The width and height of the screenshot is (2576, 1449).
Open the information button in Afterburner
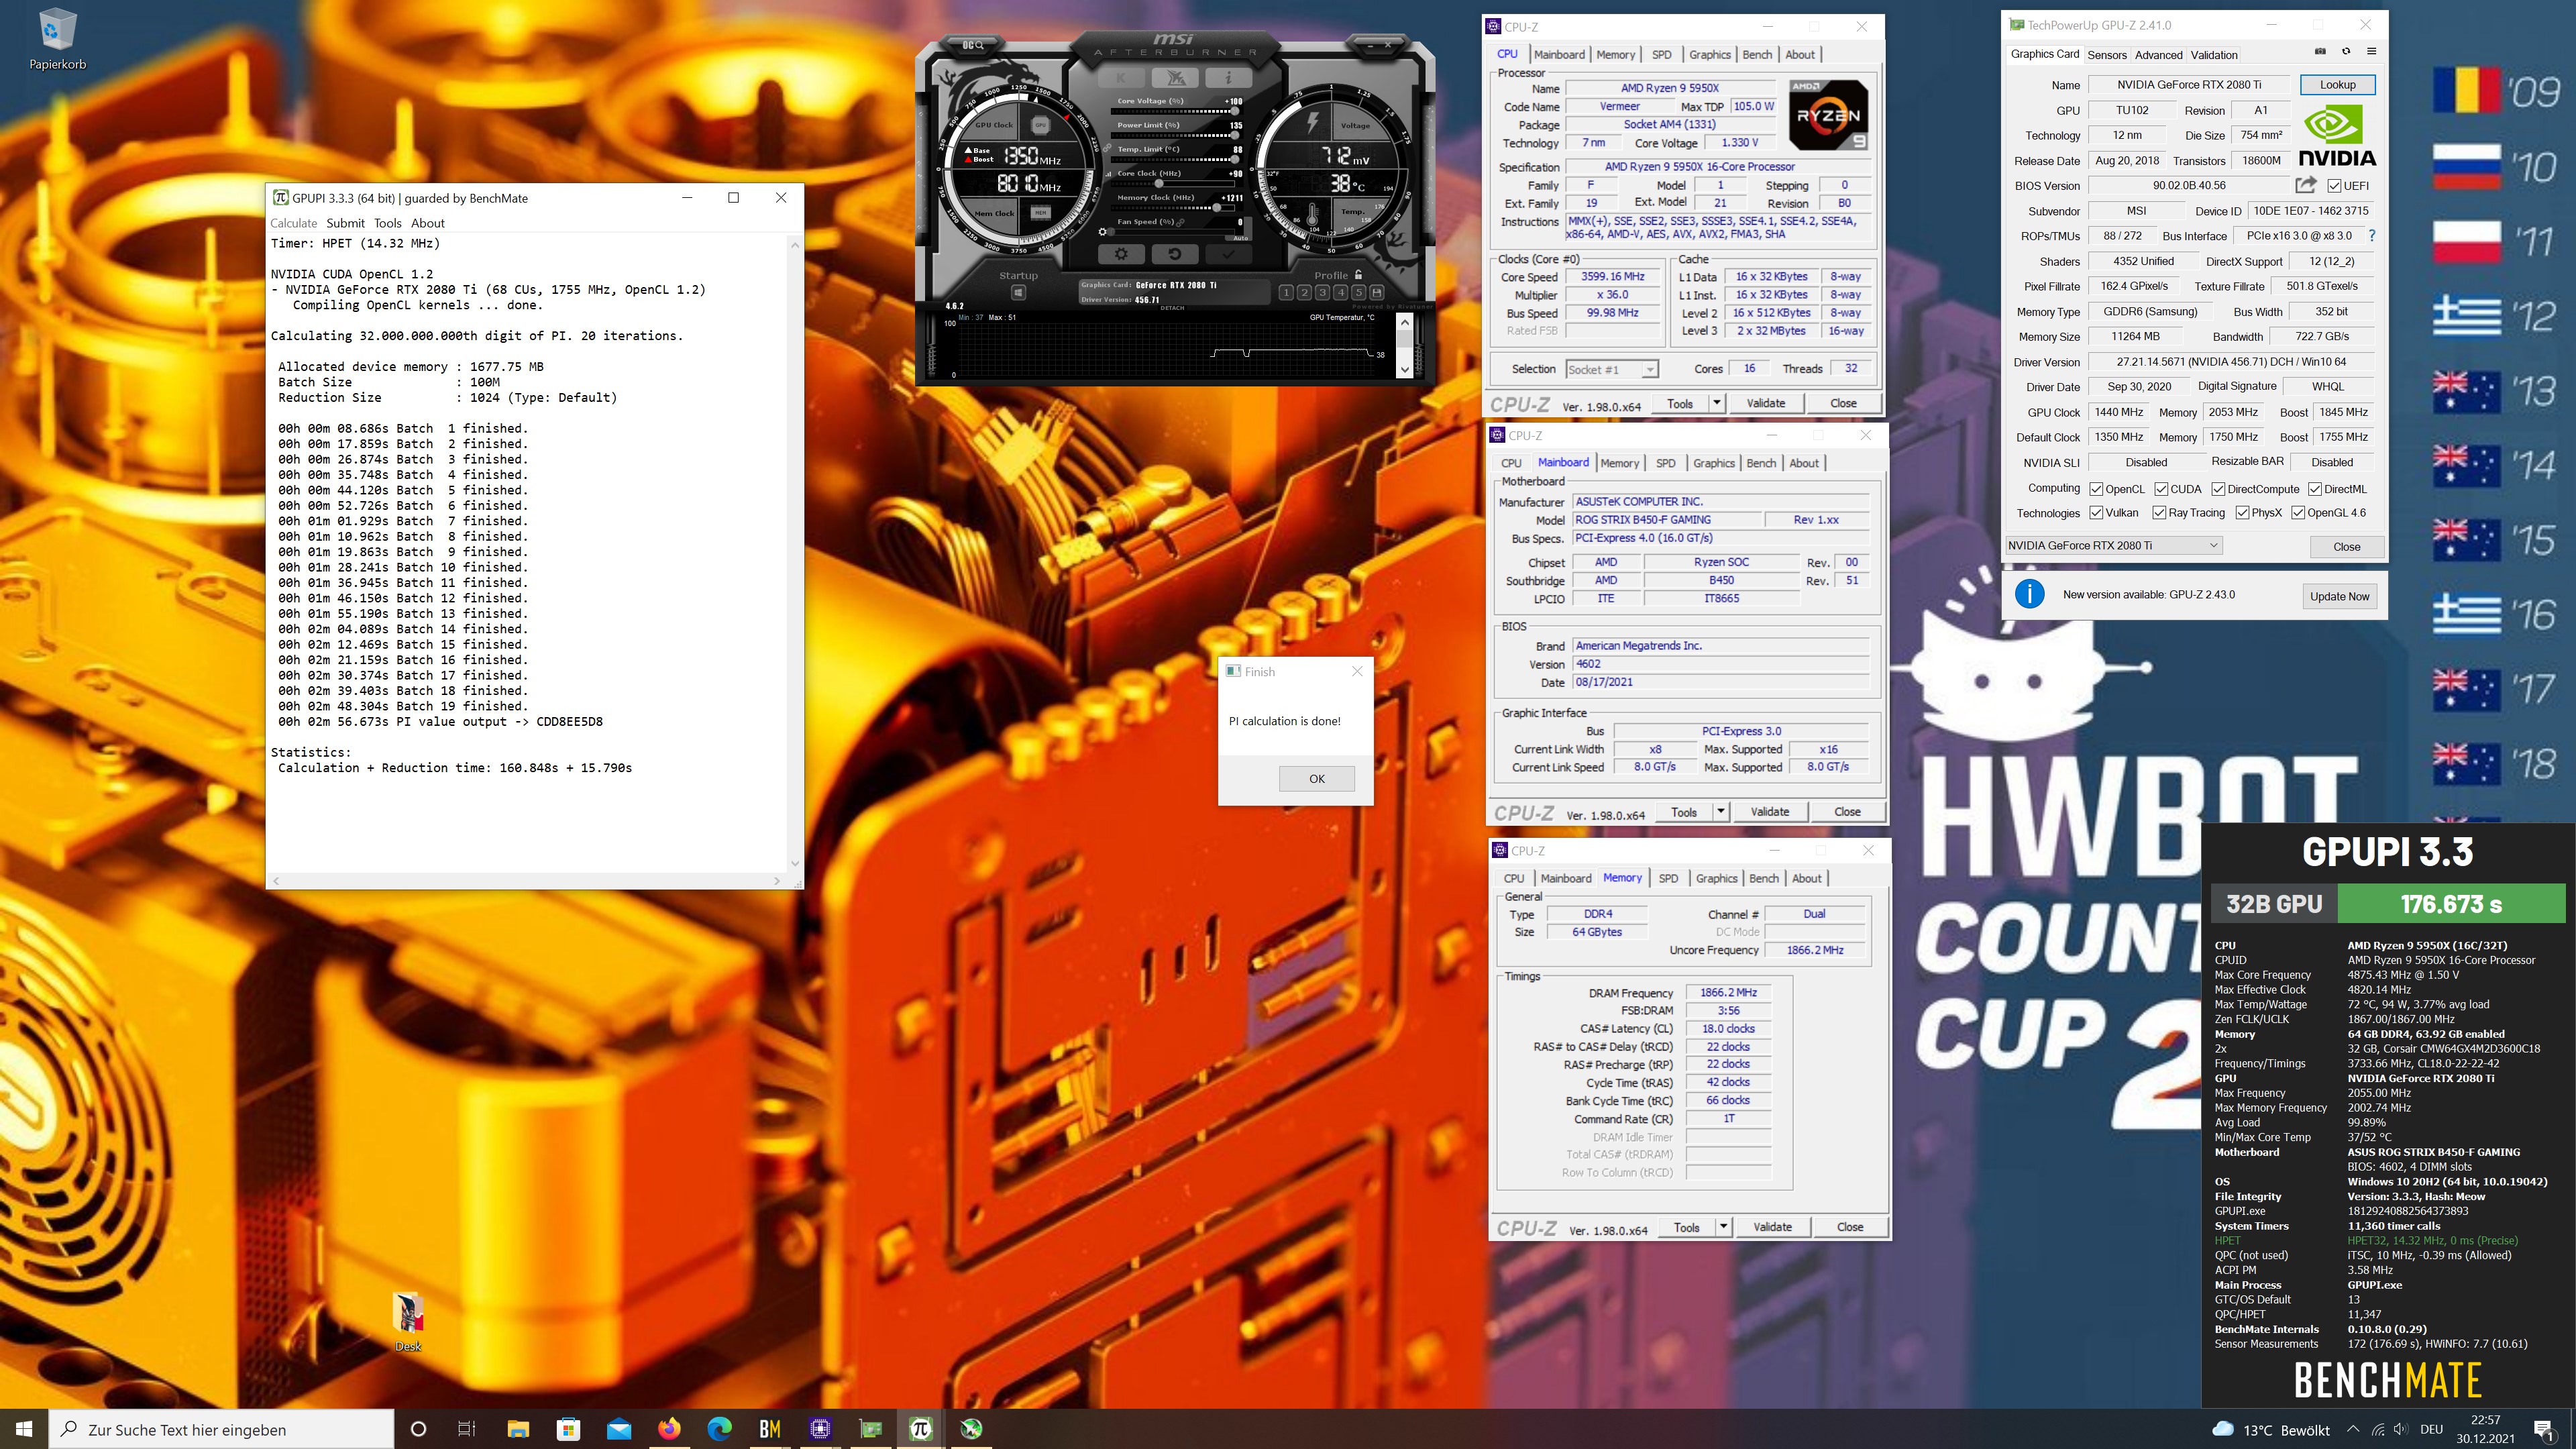1228,78
